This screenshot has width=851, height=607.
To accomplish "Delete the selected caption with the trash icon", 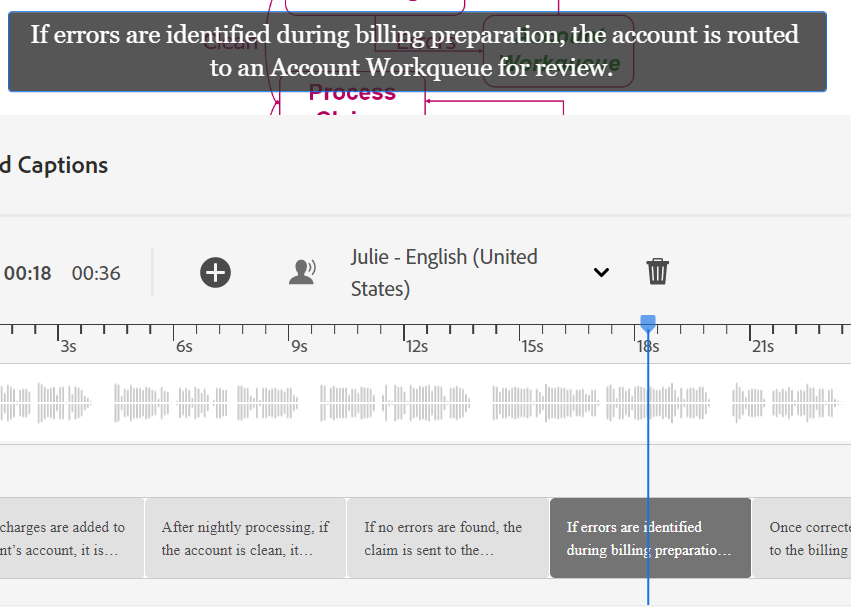I will [657, 272].
